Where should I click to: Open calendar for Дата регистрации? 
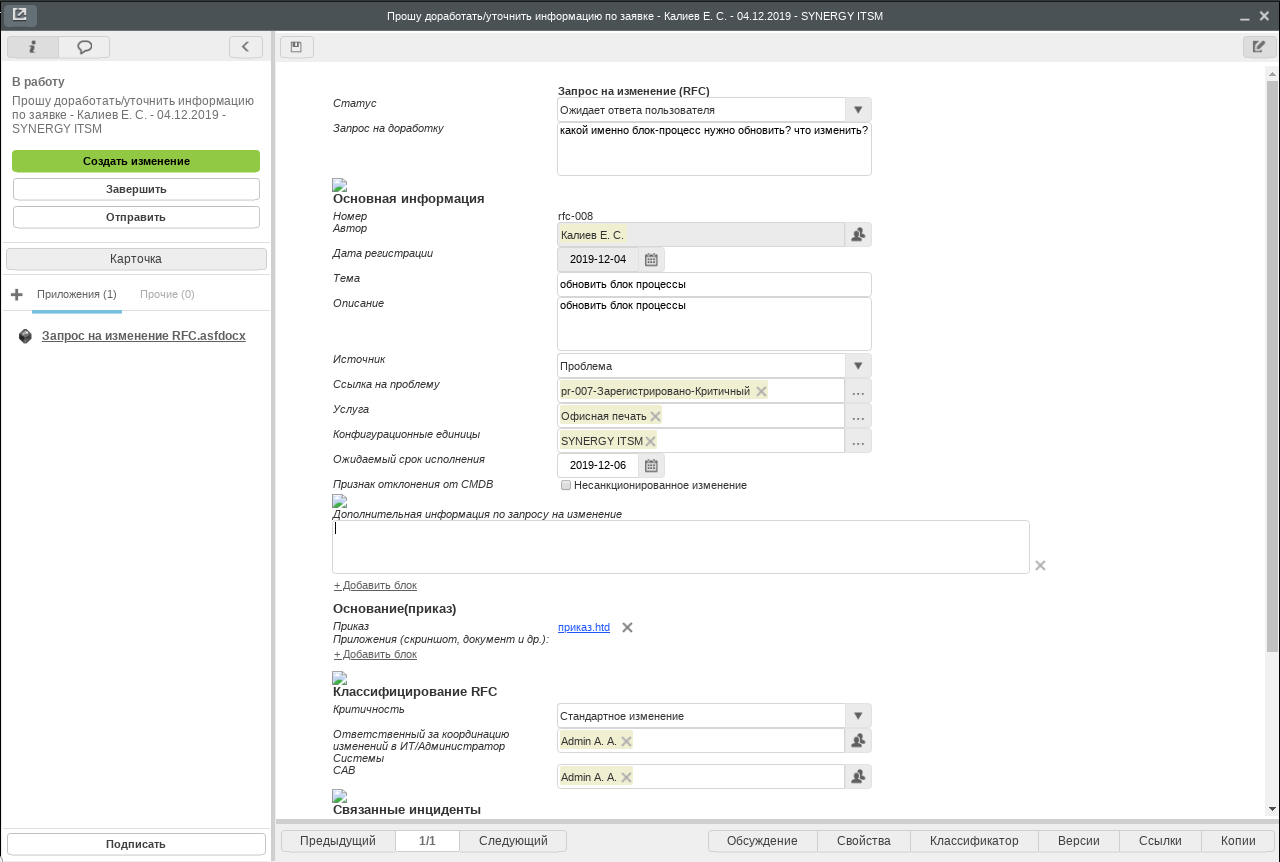click(x=651, y=260)
